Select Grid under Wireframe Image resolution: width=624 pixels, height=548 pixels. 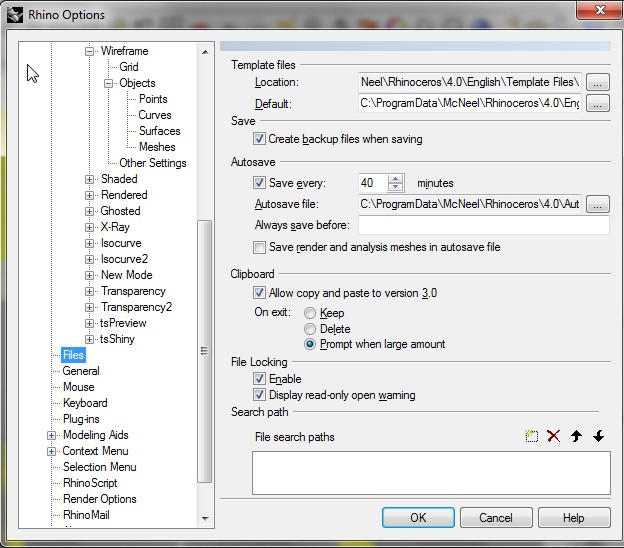(x=129, y=67)
